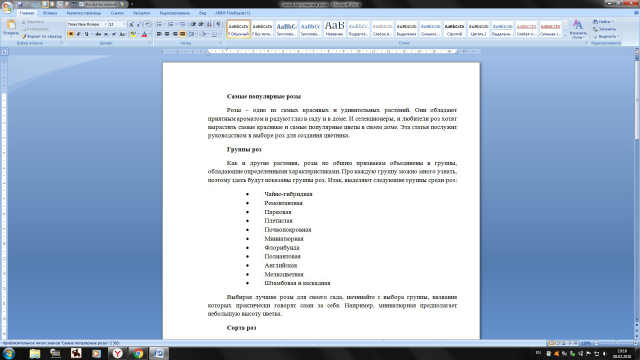Screen dimensions: 640x360
Task: Open Yandex browser taskbar icon
Action: point(117,353)
